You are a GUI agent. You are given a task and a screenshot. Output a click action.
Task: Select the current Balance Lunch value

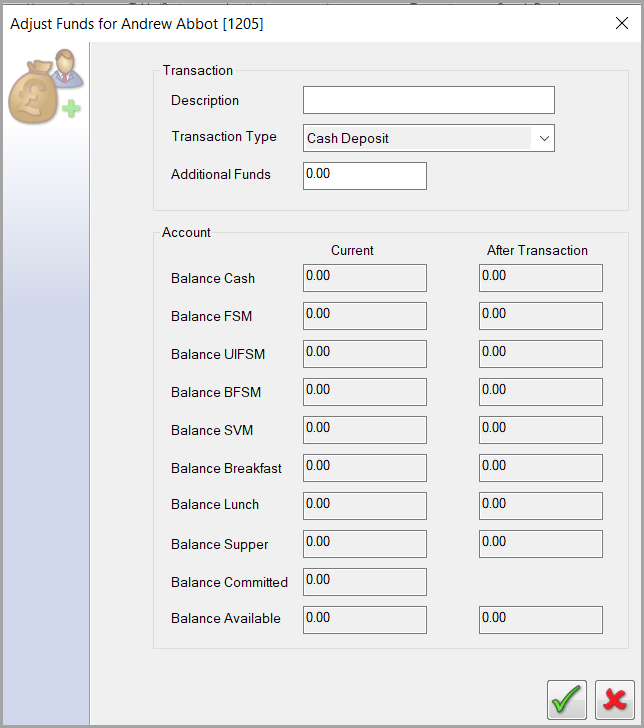click(364, 506)
